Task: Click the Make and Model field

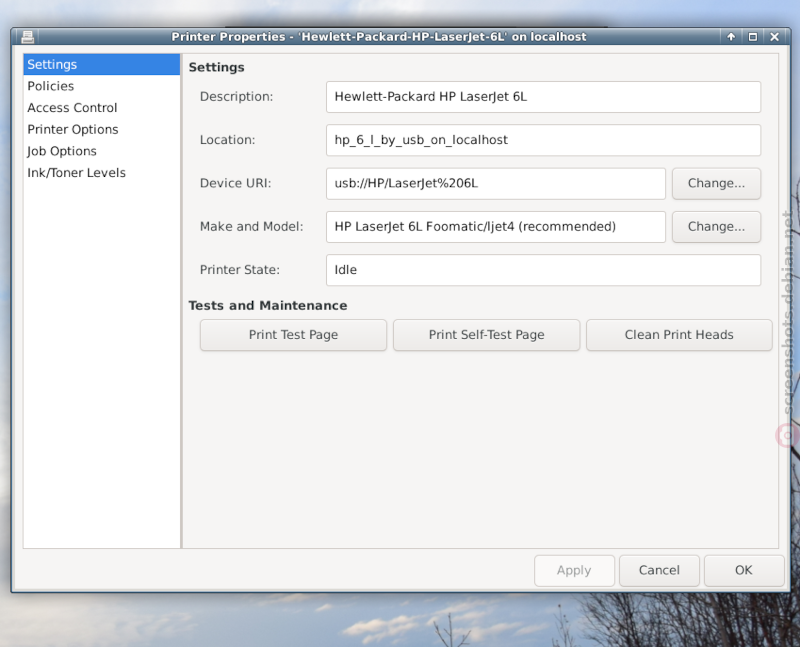Action: click(x=496, y=227)
